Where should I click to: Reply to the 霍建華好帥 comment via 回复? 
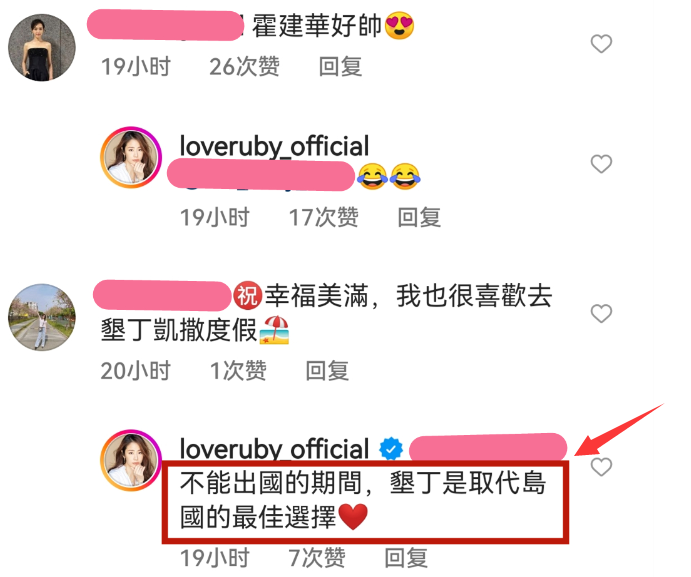click(x=340, y=67)
